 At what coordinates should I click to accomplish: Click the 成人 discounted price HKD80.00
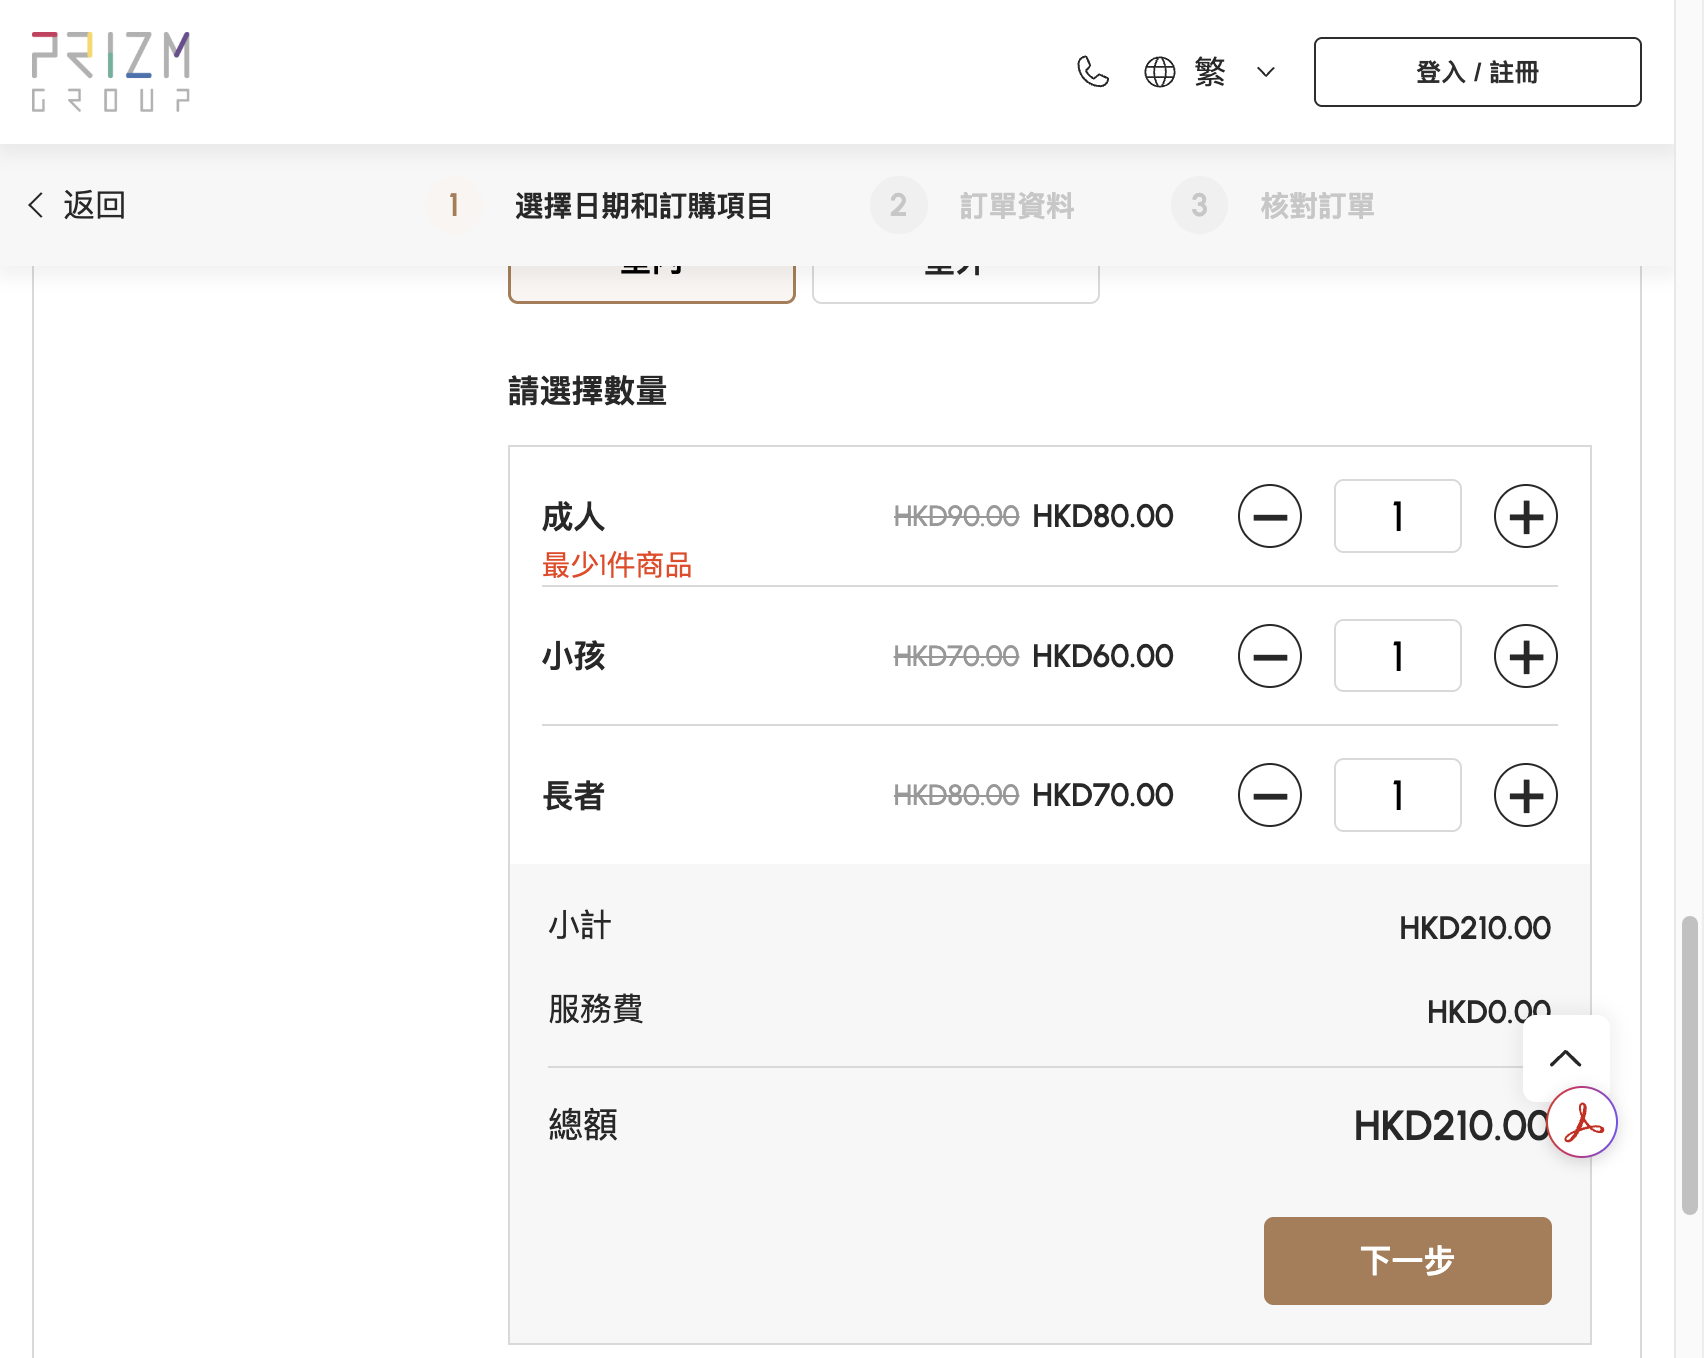tap(1103, 516)
